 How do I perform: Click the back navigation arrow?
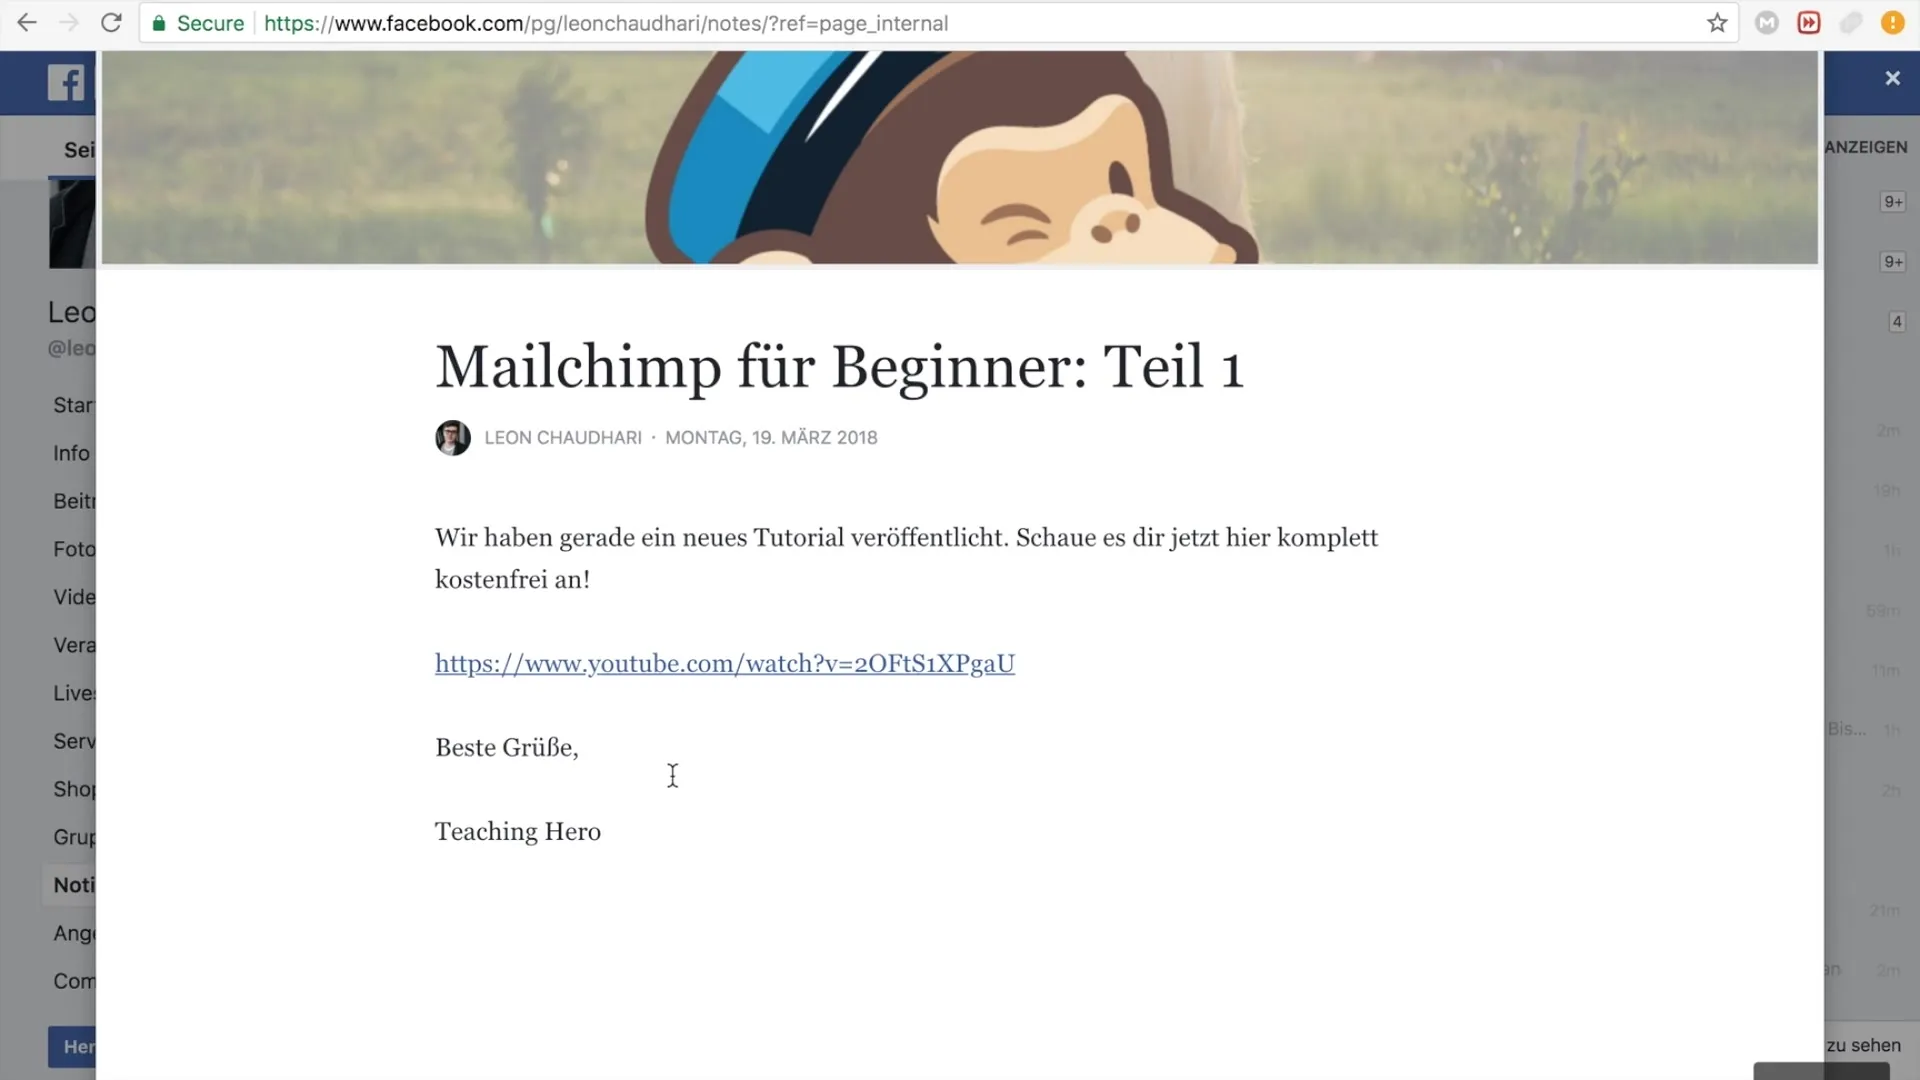click(x=26, y=22)
